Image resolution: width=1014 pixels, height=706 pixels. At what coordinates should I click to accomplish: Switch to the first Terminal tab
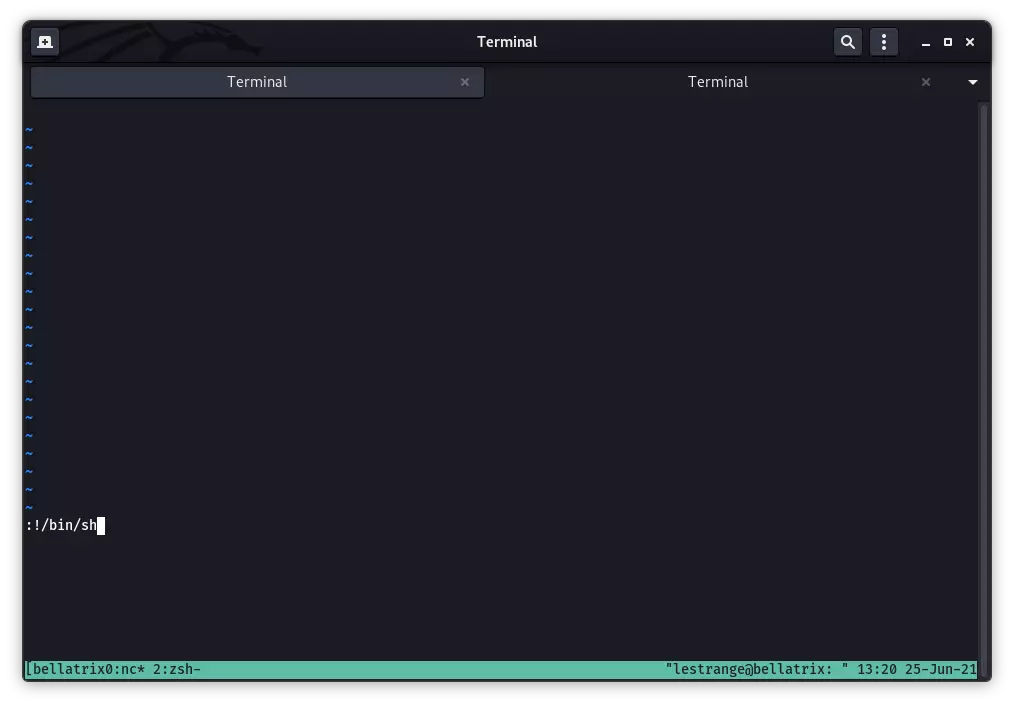point(257,82)
